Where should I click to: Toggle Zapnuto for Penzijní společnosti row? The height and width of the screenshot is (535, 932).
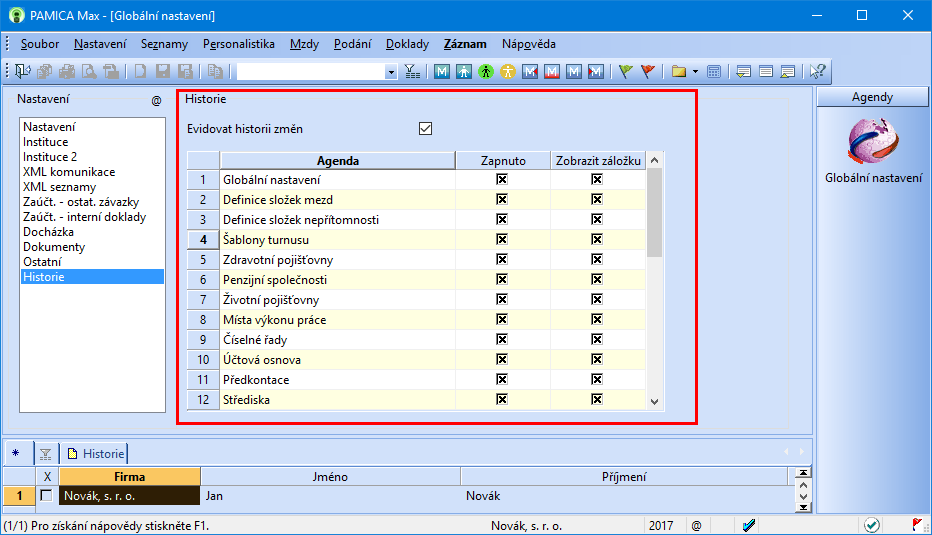(502, 279)
